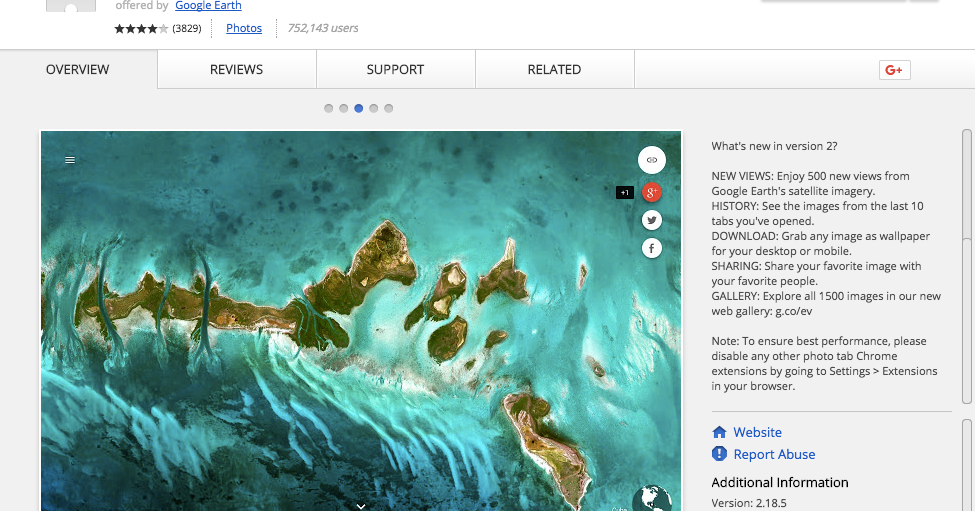Click the globe icon in preview corner
The image size is (975, 511).
coord(652,498)
